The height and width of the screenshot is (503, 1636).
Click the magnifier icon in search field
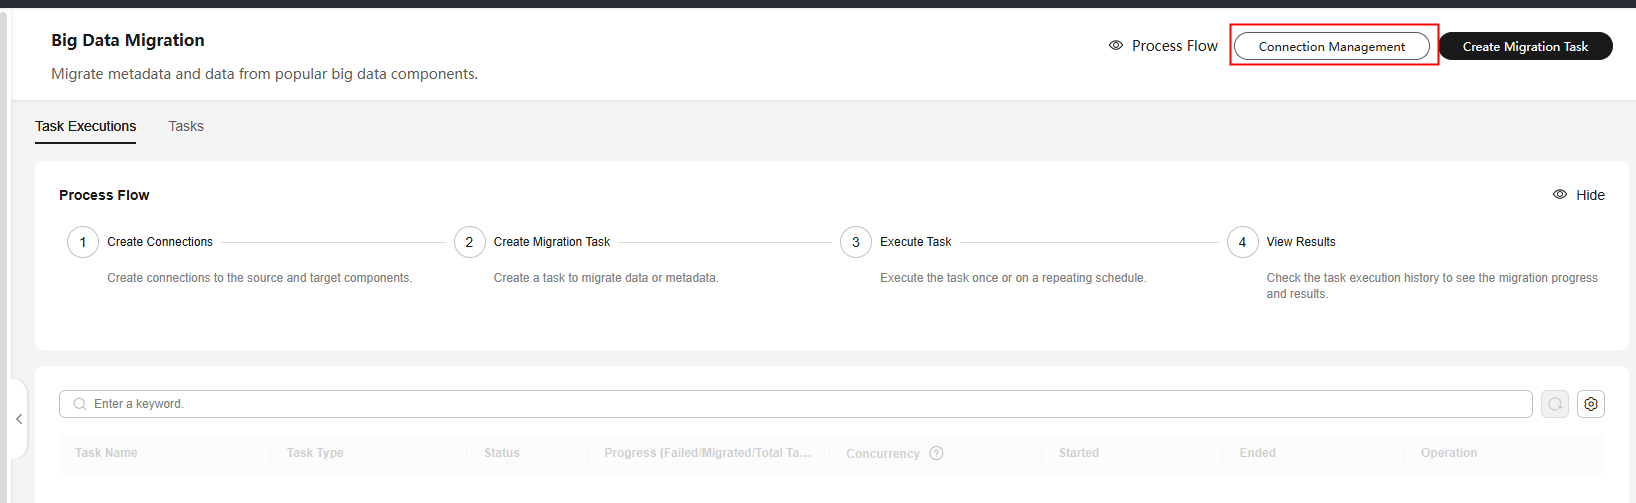coord(80,404)
